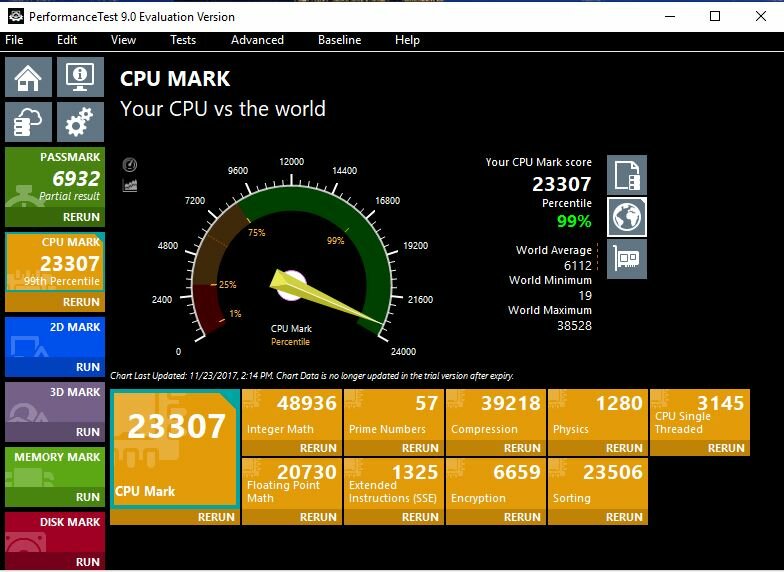Click the PerformanceTest app icon in title bar

click(x=16, y=16)
